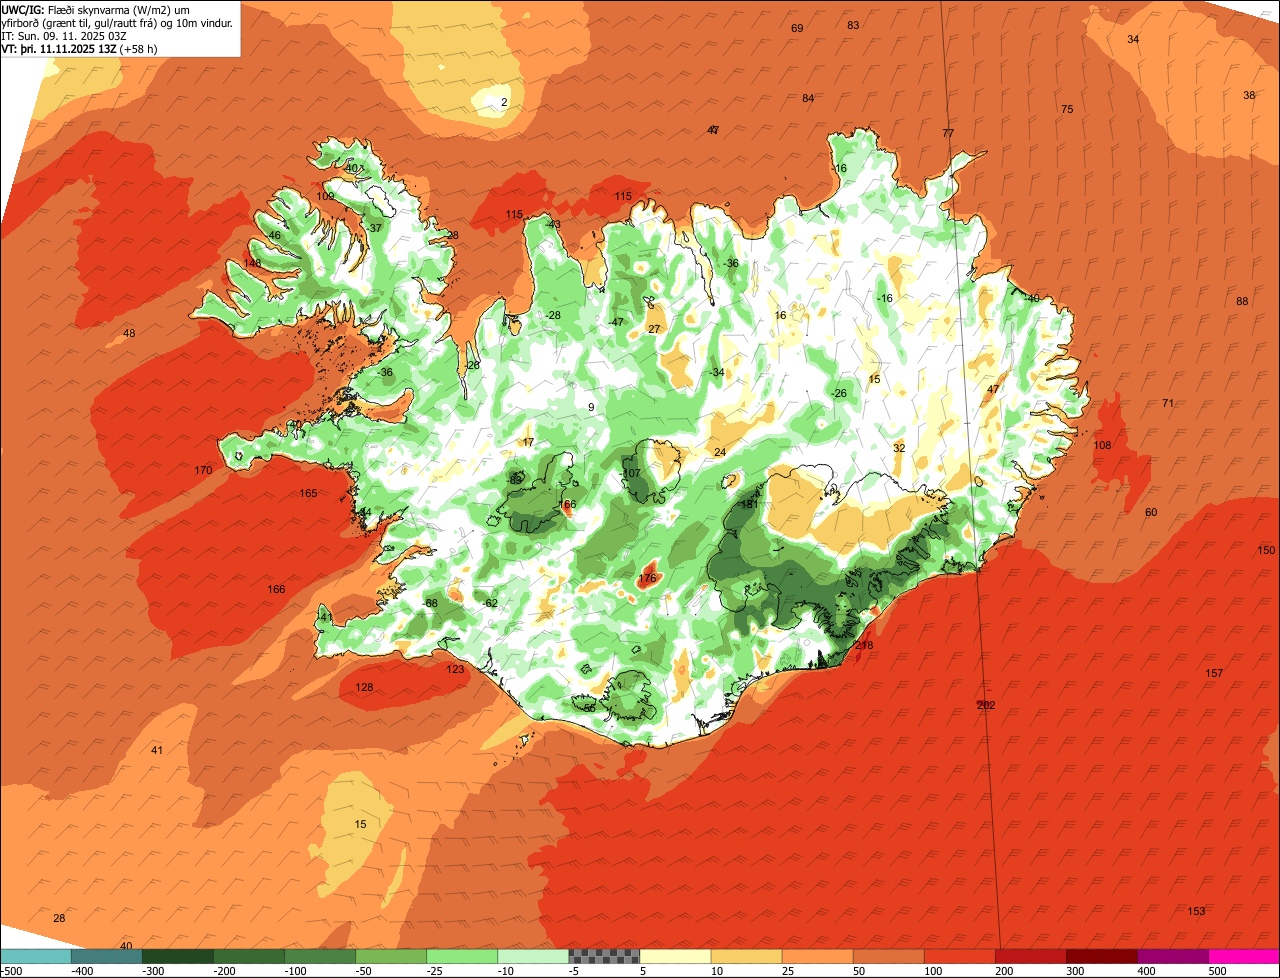Click the value "128" southwest of Iceland
The image size is (1280, 978).
(364, 687)
